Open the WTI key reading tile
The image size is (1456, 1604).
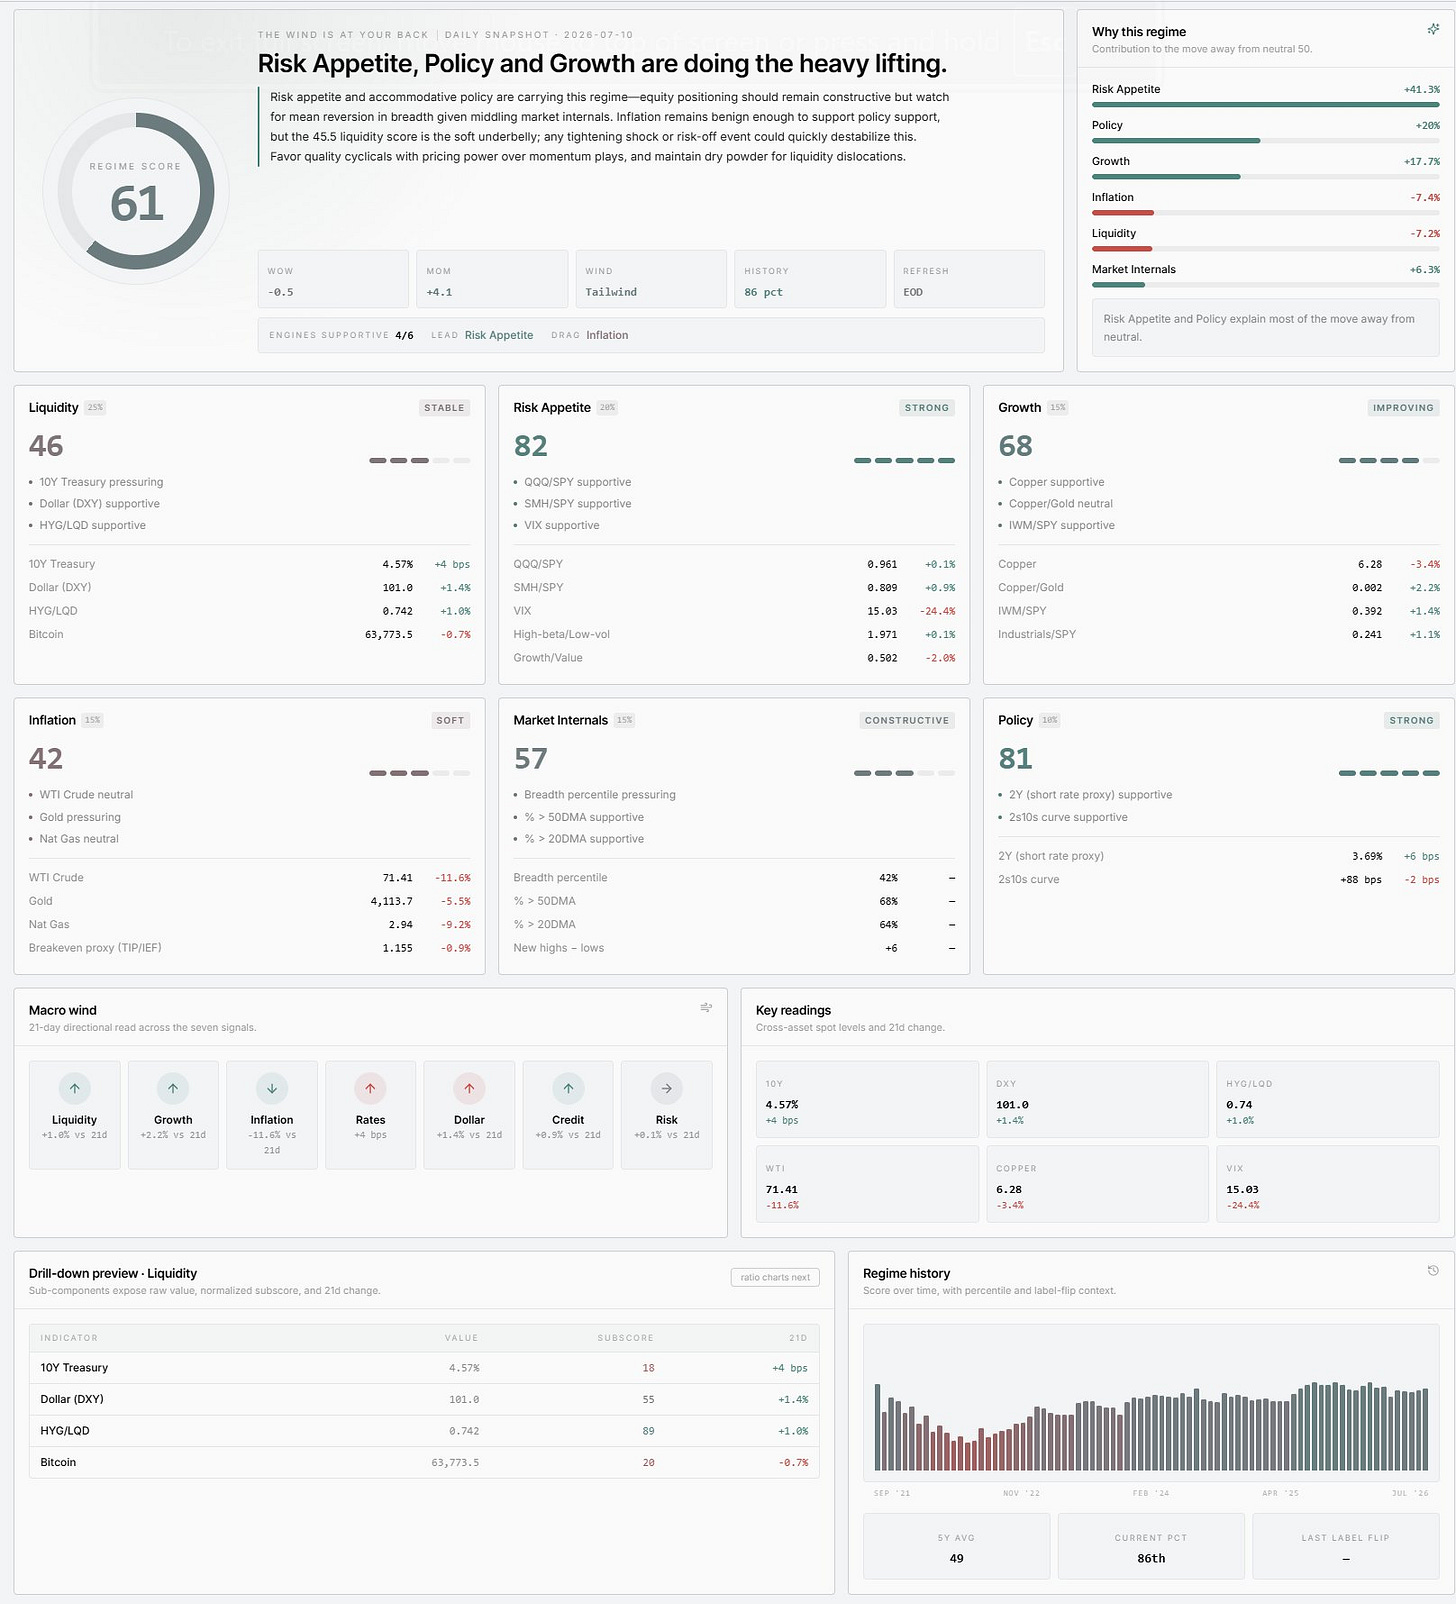tap(867, 1184)
